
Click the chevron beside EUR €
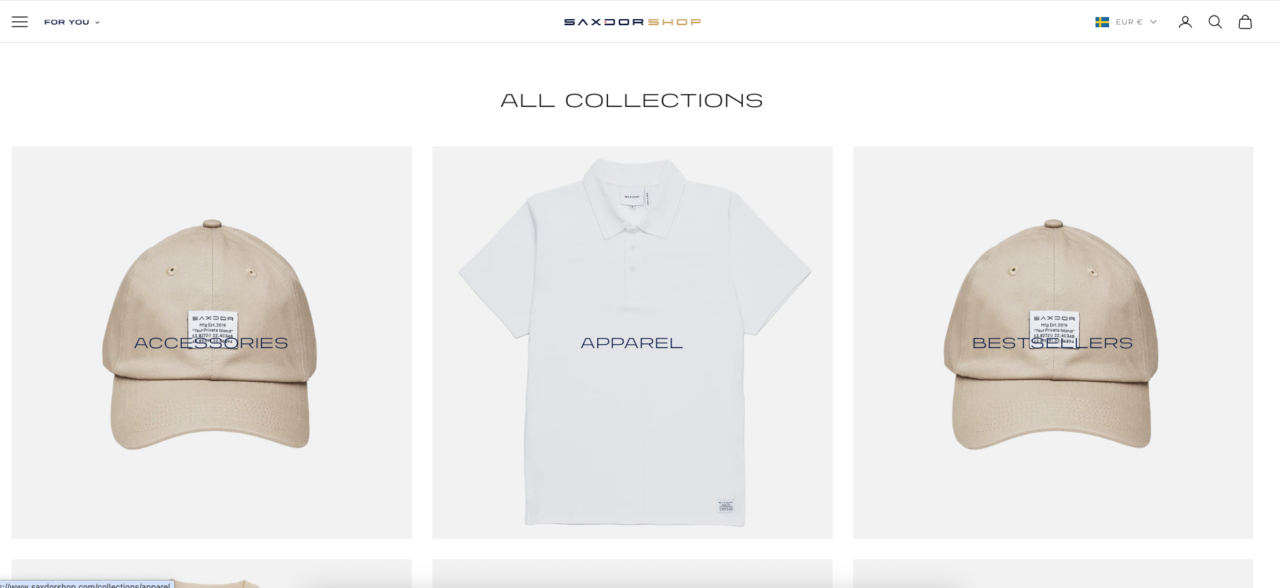point(1153,22)
